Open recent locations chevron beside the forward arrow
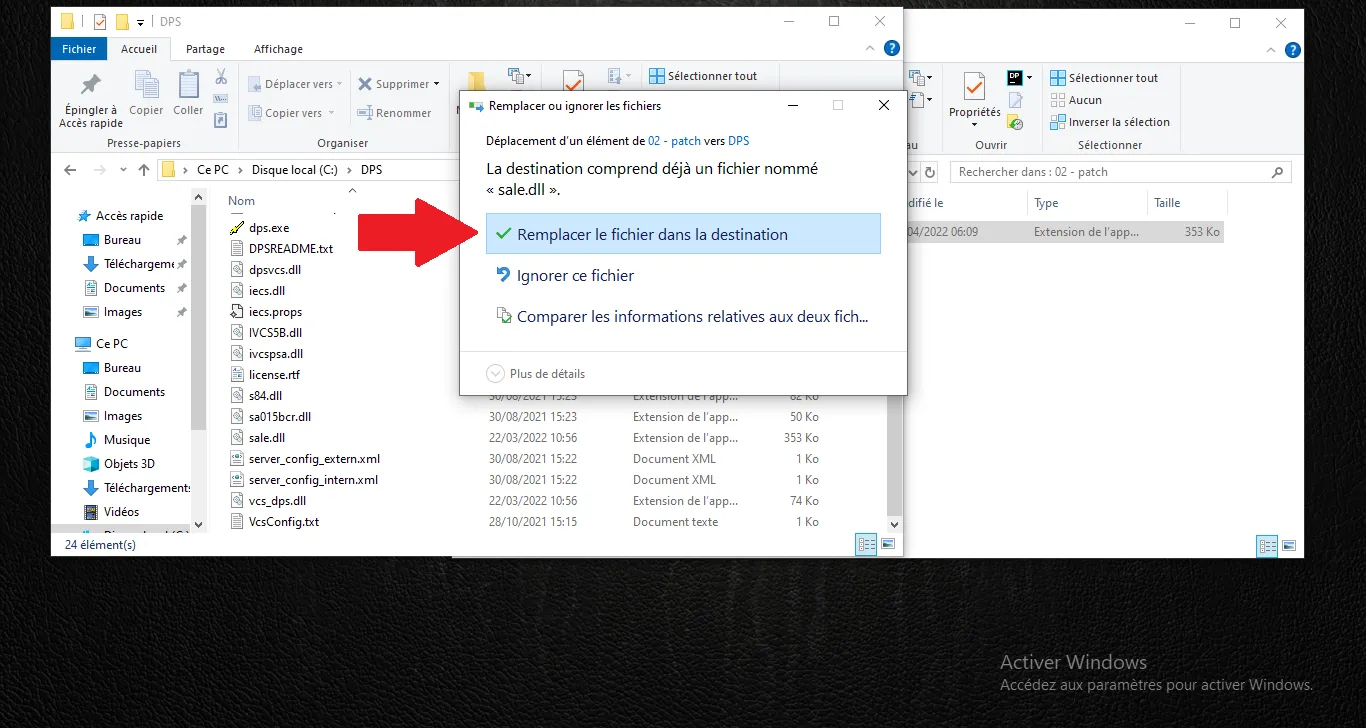Image resolution: width=1366 pixels, height=728 pixels. tap(121, 170)
